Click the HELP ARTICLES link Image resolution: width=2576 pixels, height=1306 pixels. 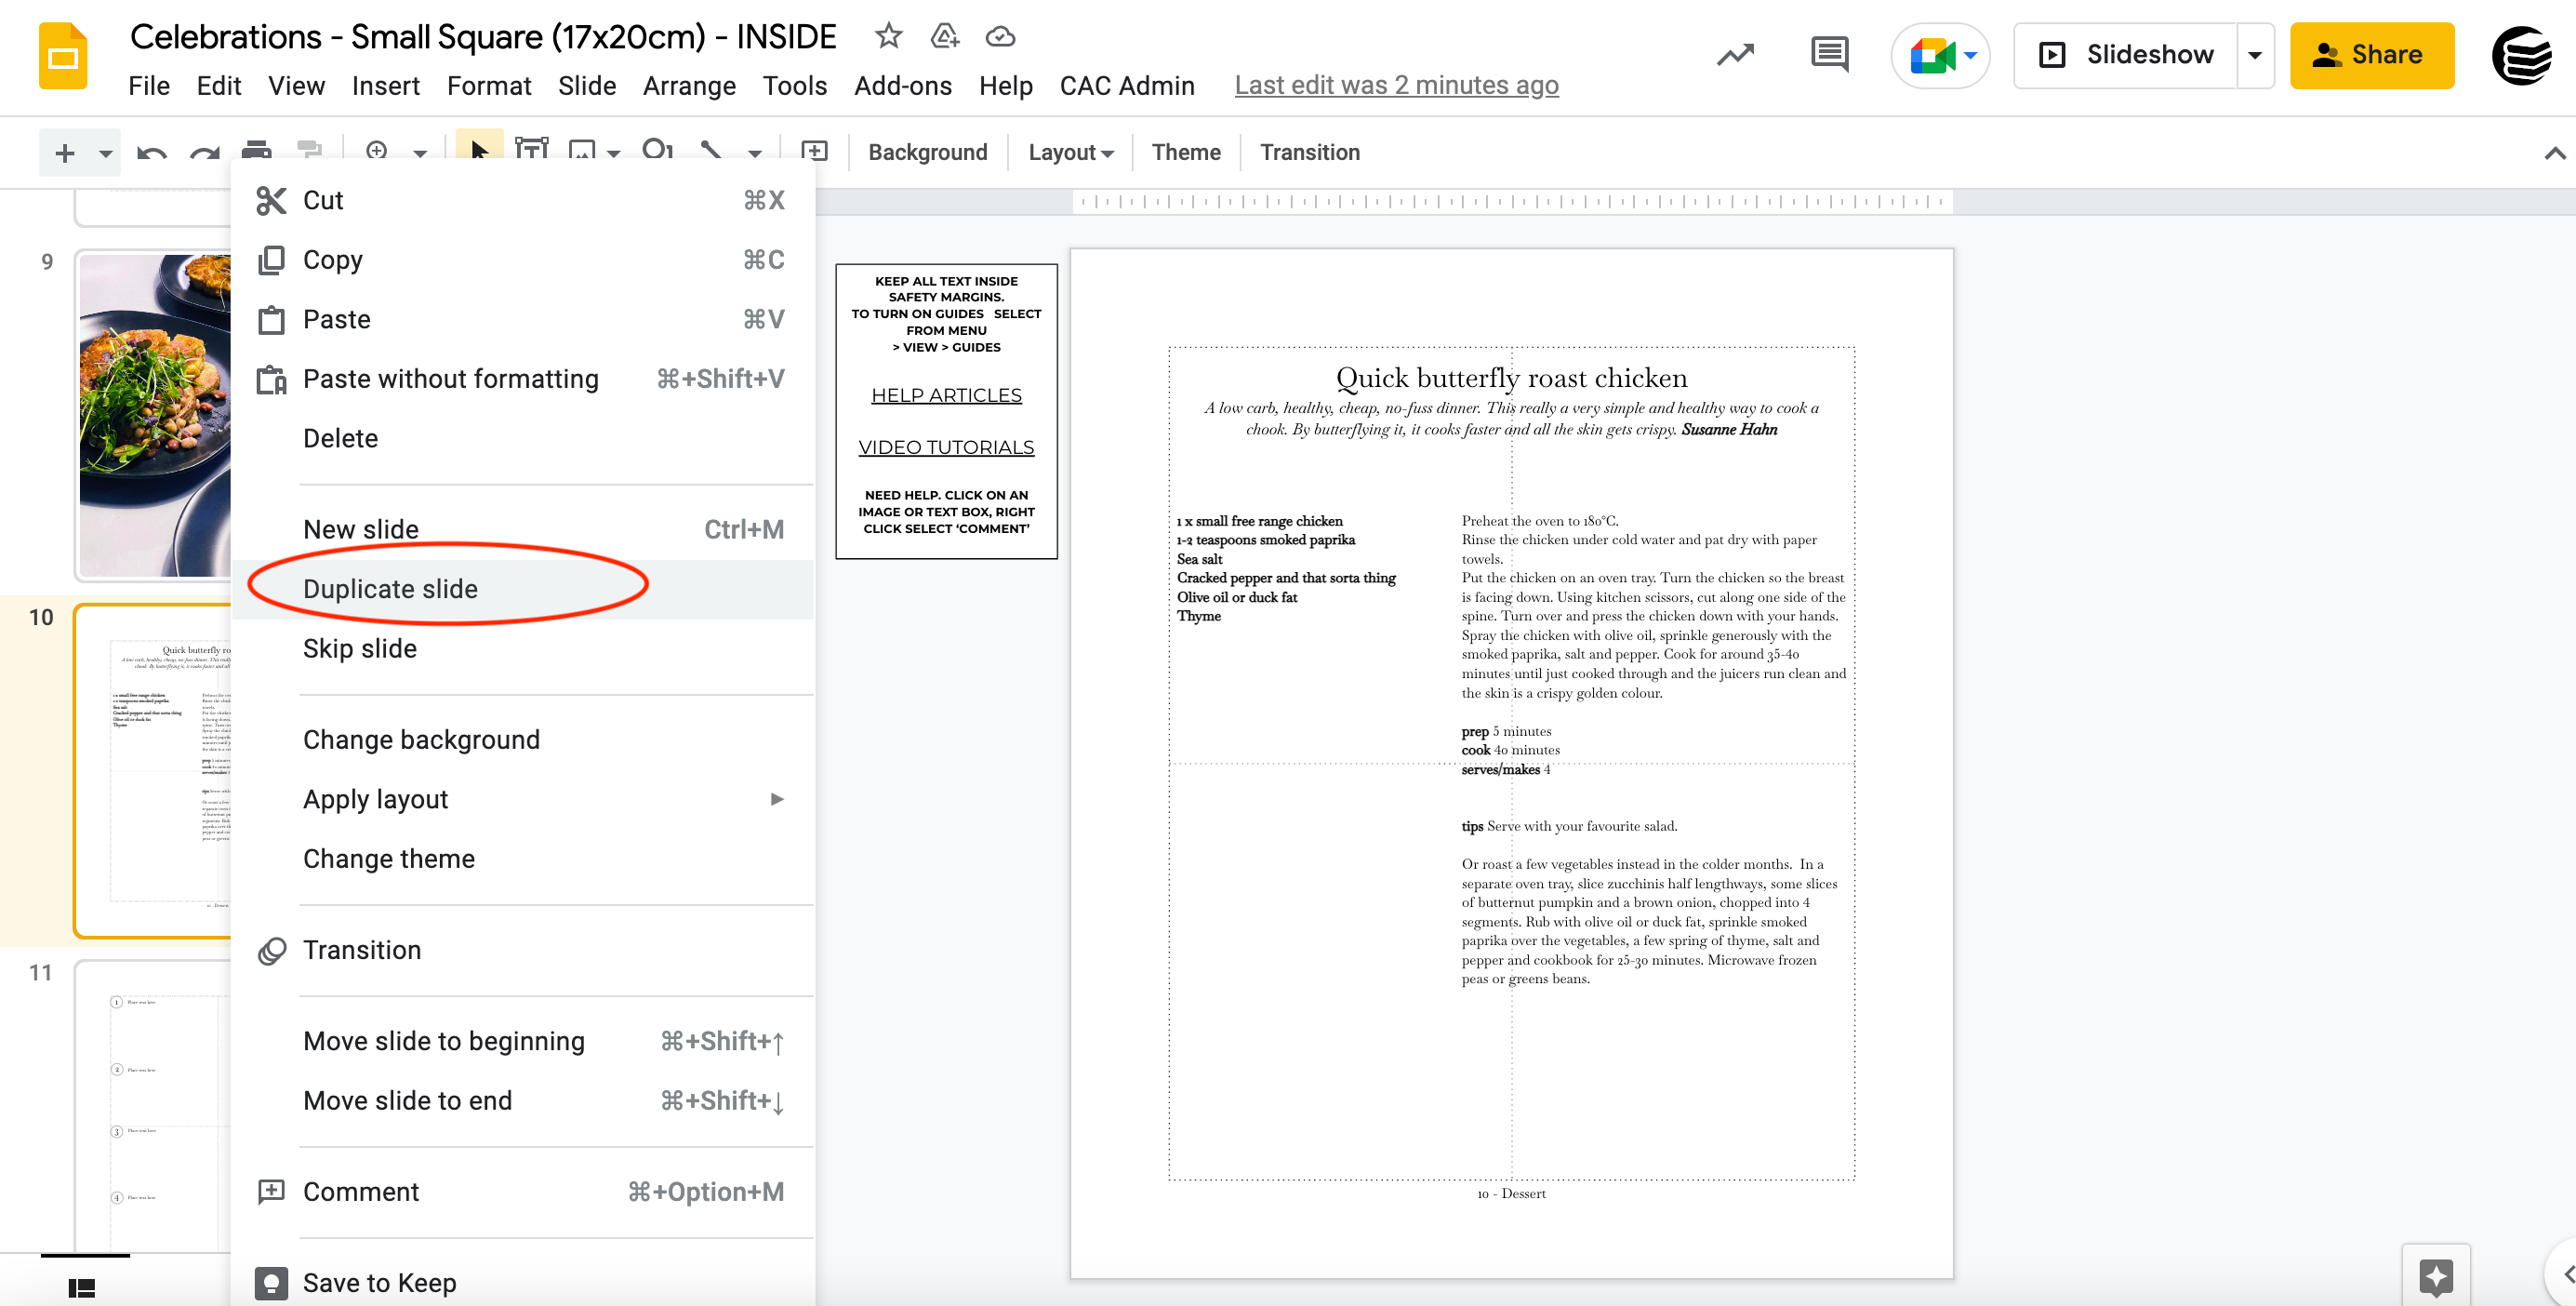point(946,394)
